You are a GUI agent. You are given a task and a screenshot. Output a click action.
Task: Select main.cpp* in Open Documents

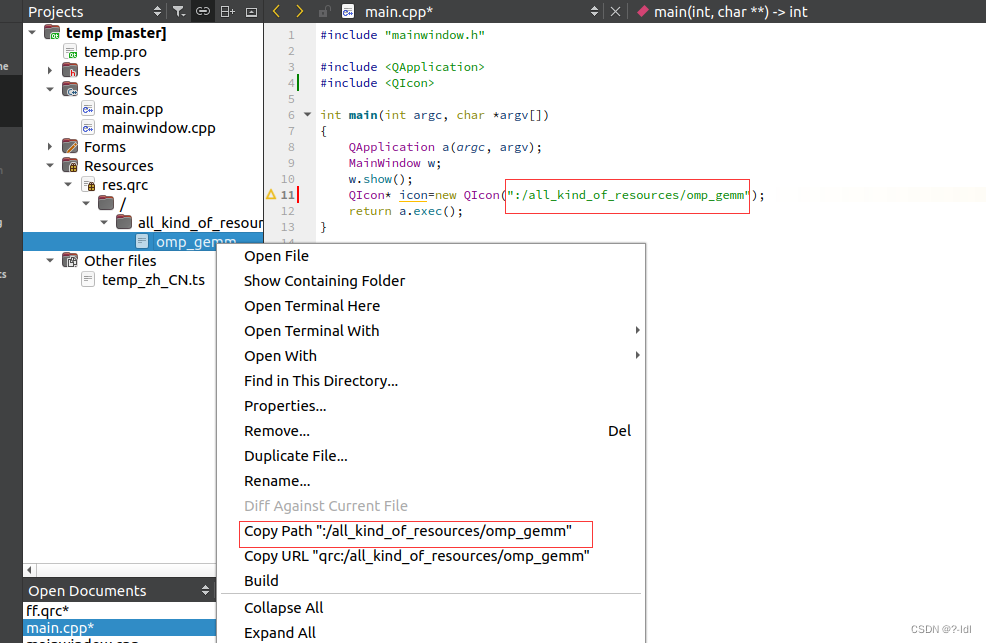(119, 627)
